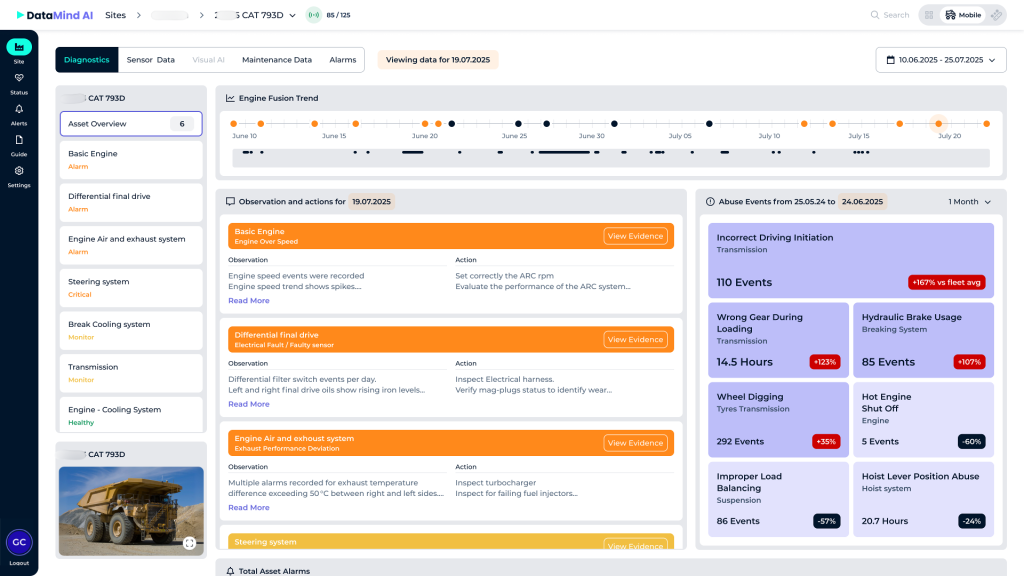Expand the 1 Month period dropdown
The width and height of the screenshot is (1024, 576).
969,201
